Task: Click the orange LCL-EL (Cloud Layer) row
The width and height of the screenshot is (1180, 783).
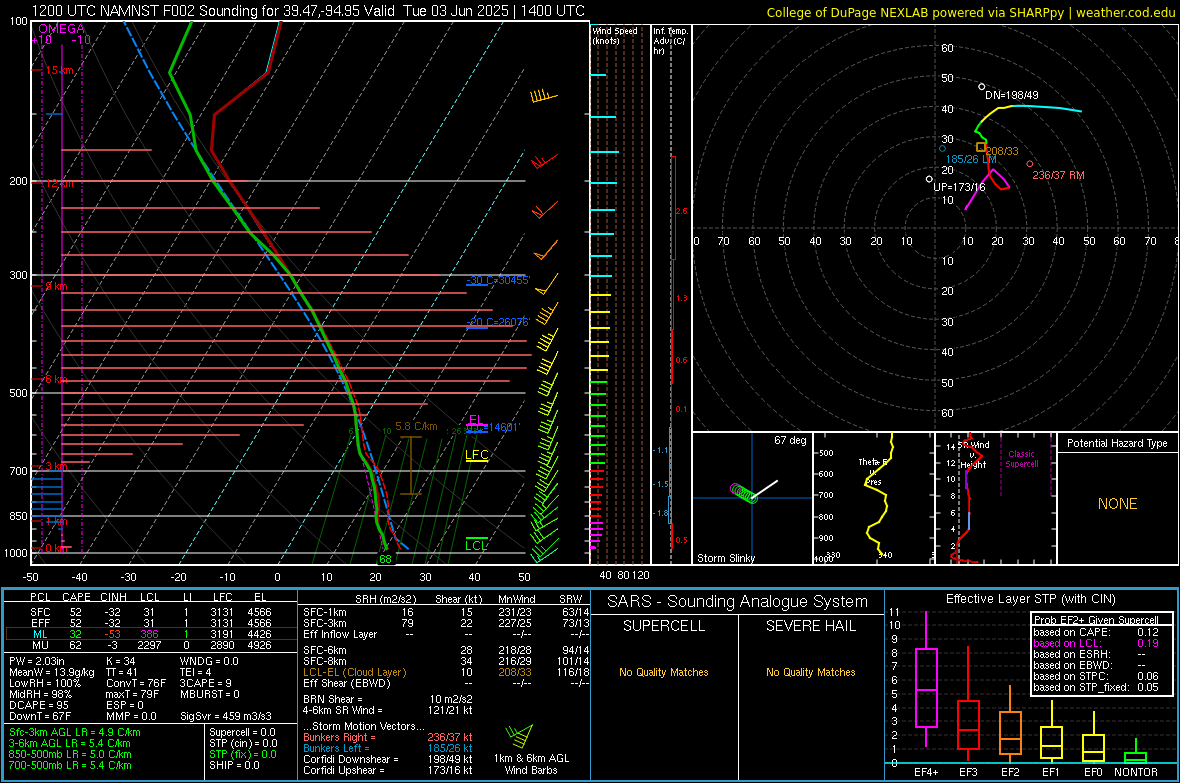Action: 446,672
